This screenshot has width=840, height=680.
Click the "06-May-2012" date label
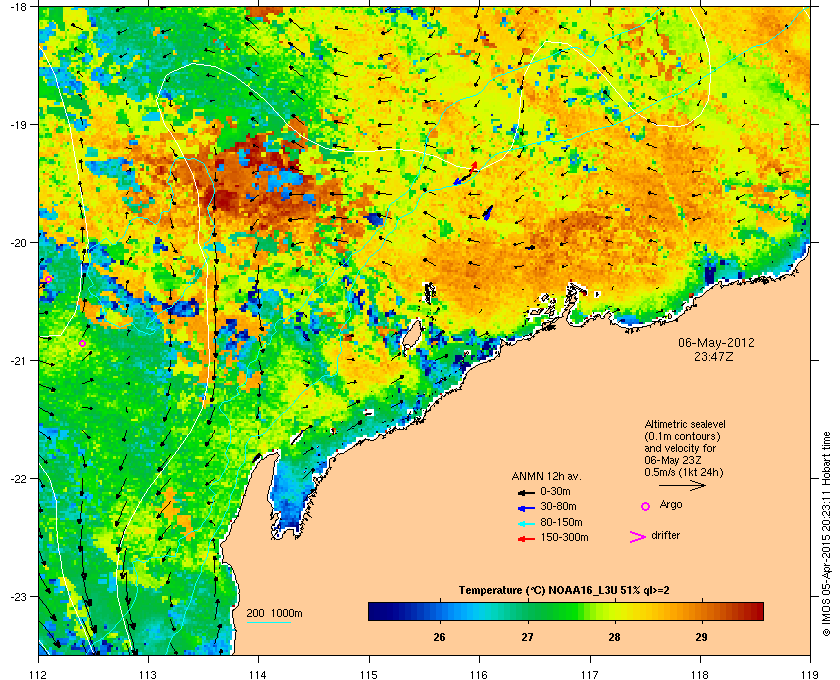coord(716,343)
